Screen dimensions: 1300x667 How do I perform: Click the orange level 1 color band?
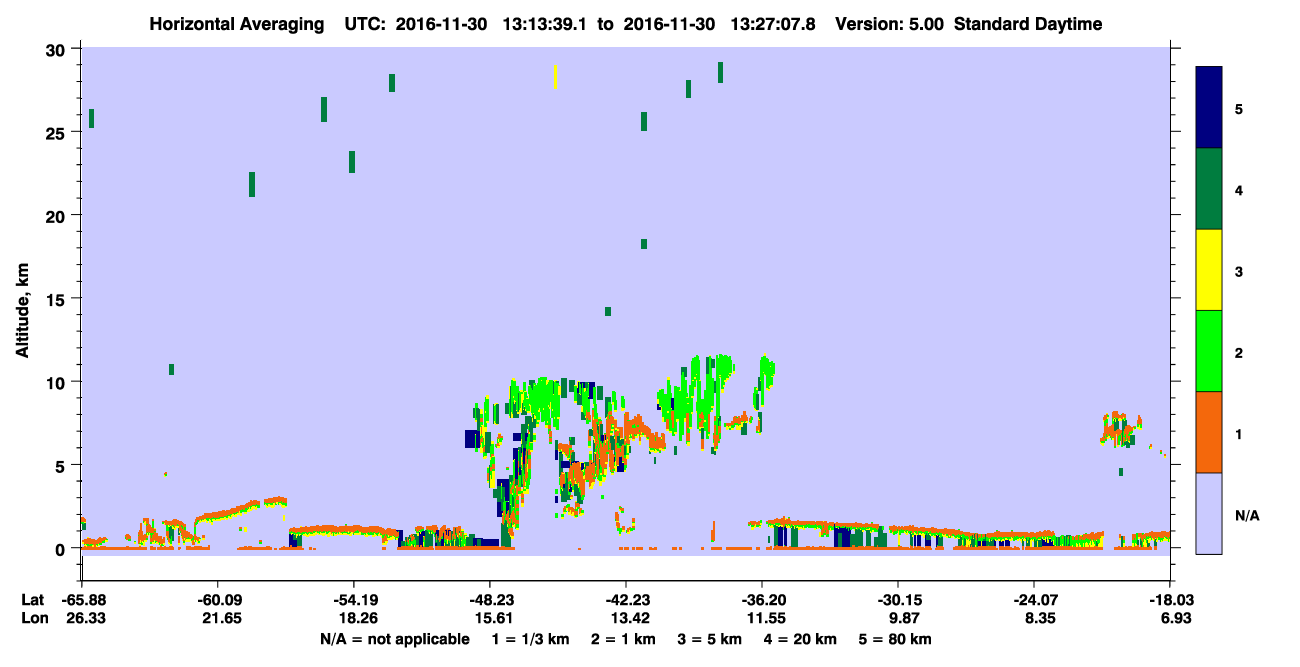[x=1209, y=432]
